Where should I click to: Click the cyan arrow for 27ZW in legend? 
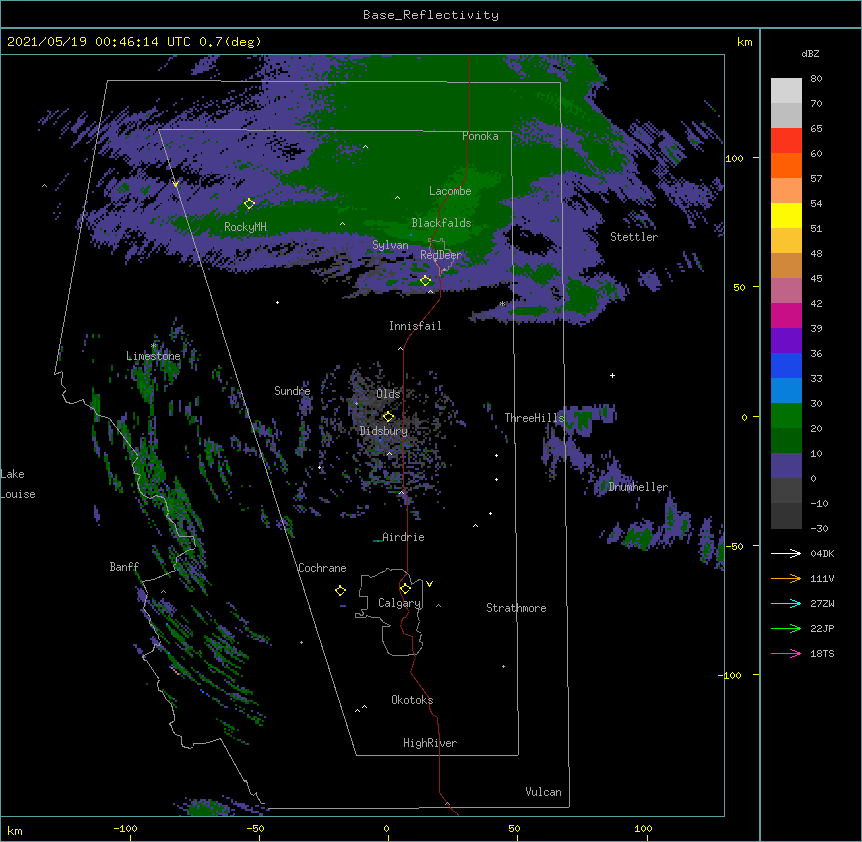click(x=786, y=603)
